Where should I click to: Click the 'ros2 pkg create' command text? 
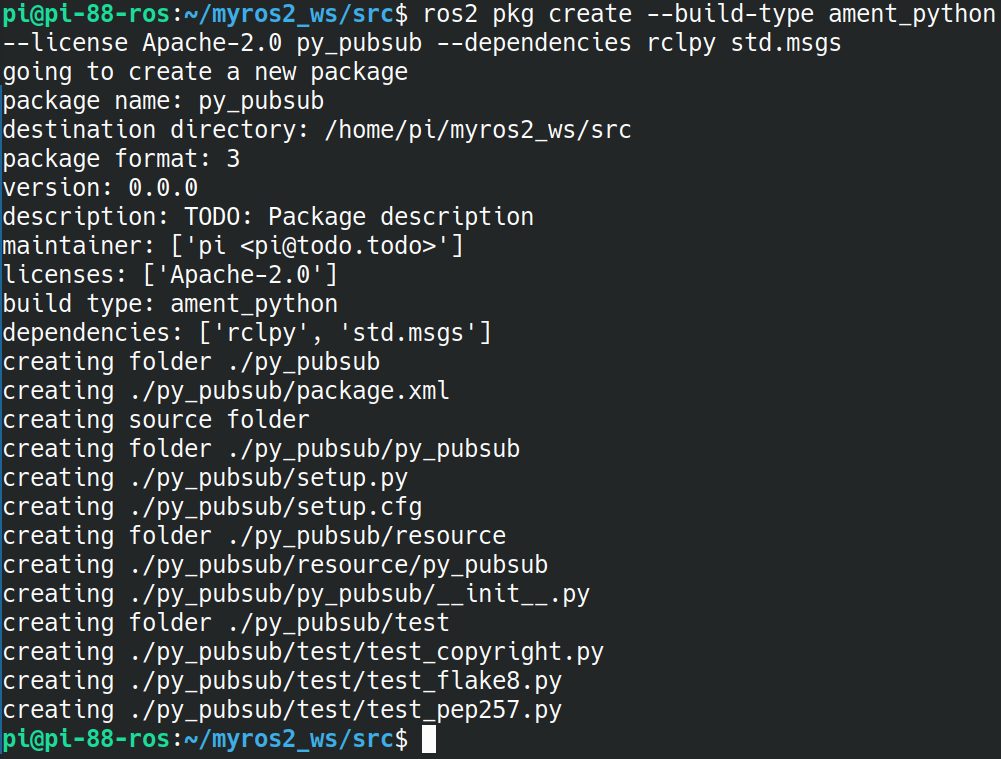coord(527,13)
